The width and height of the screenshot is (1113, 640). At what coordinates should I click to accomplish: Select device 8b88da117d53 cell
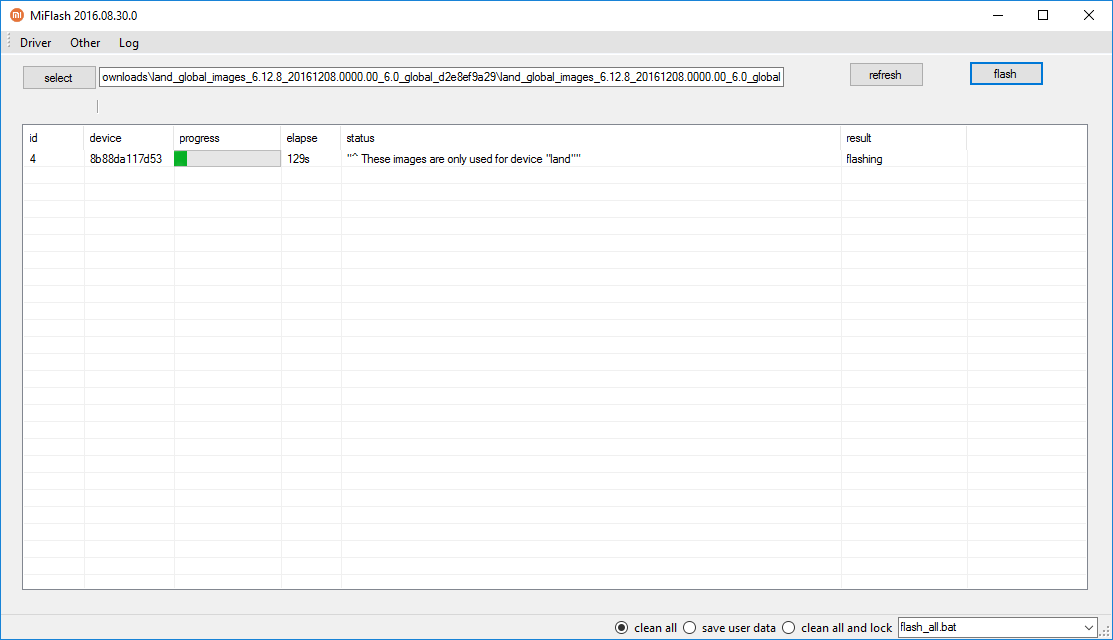pyautogui.click(x=126, y=159)
